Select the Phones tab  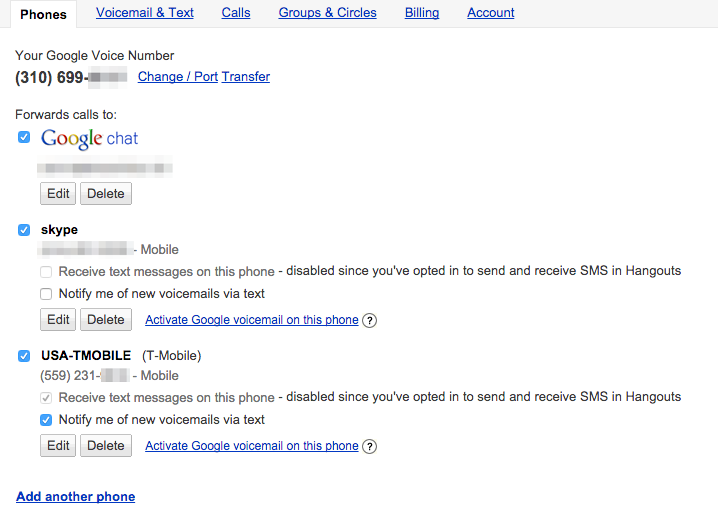click(44, 14)
